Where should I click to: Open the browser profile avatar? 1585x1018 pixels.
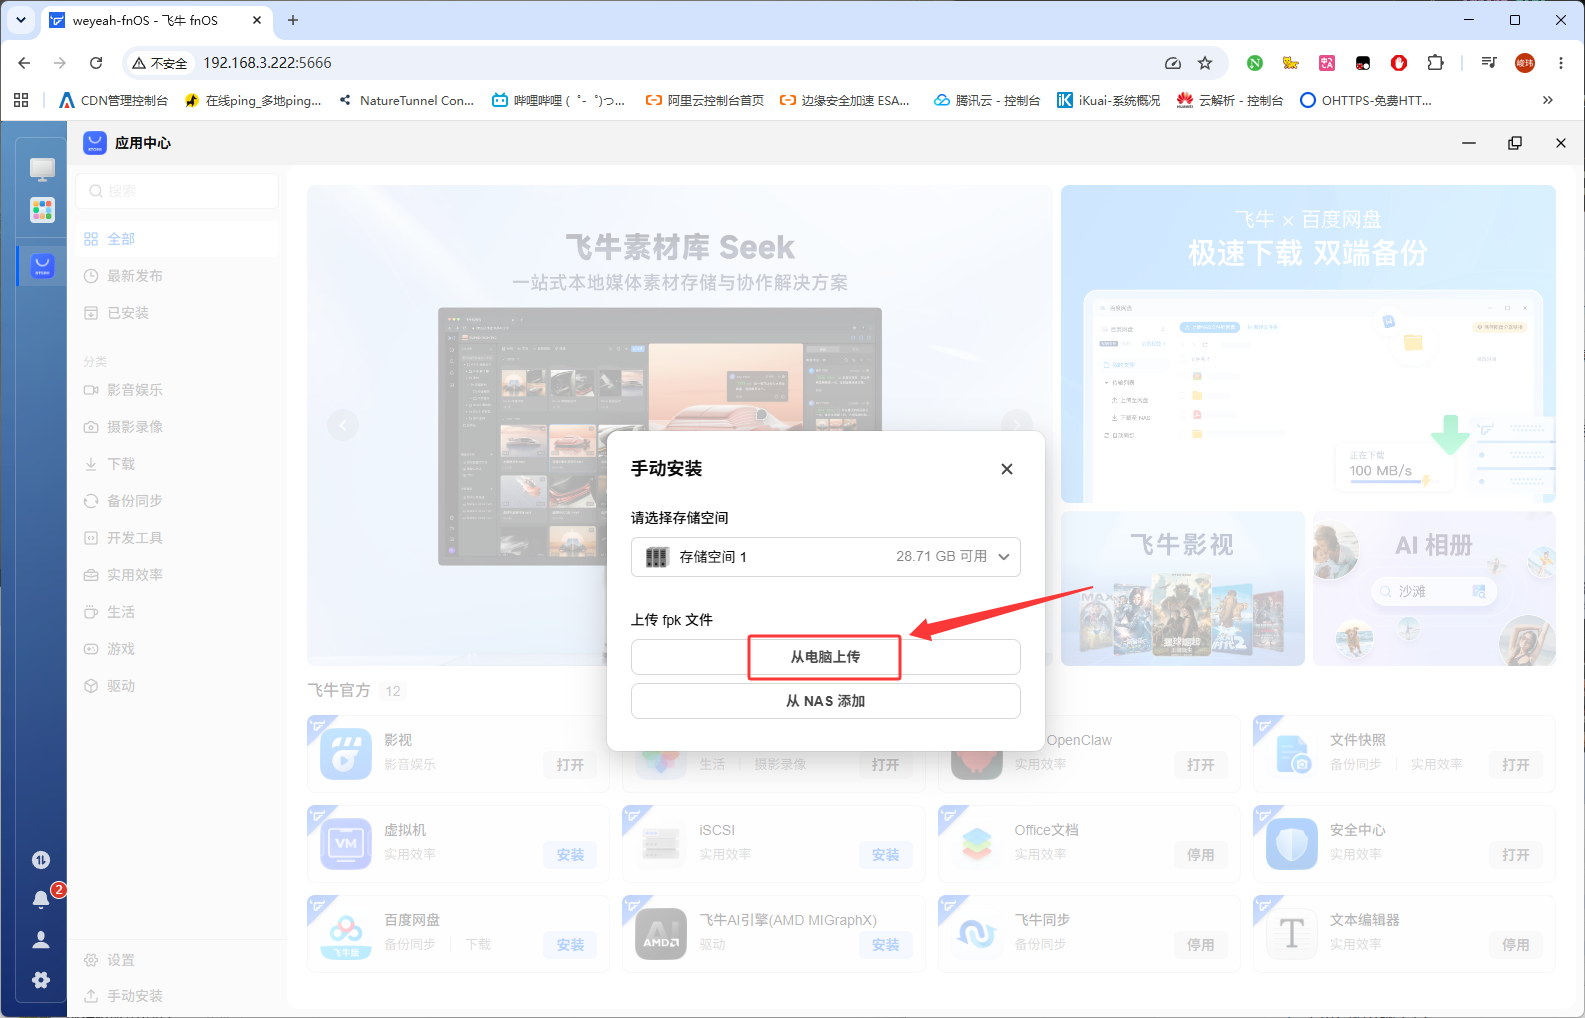click(1525, 63)
